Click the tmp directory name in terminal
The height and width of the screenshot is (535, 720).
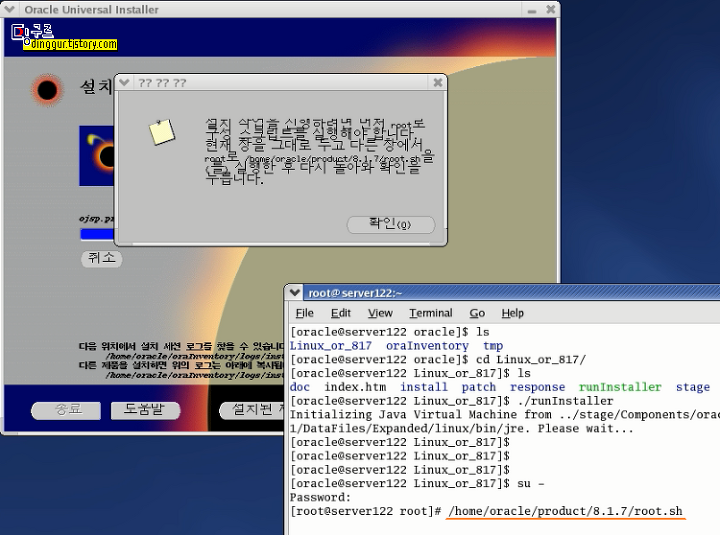click(493, 346)
